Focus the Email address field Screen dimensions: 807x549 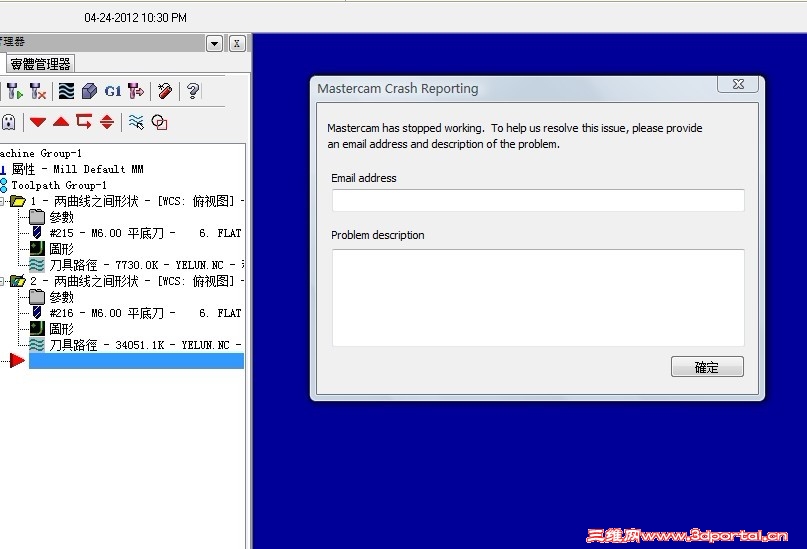(538, 200)
